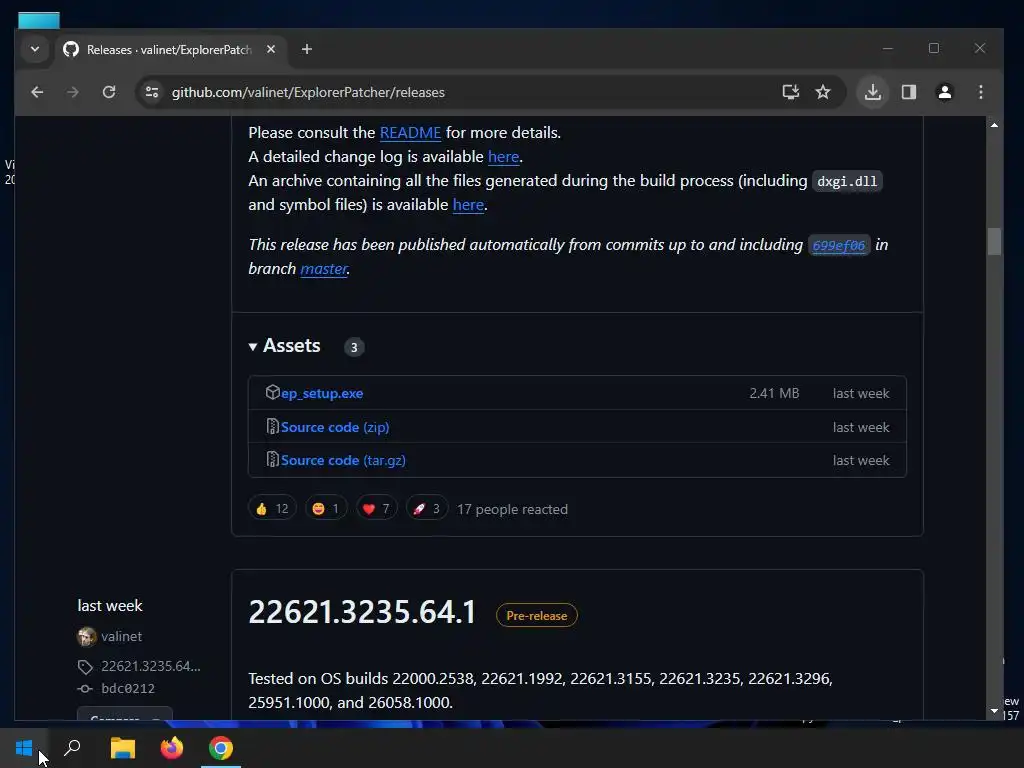Open the build archive here link
This screenshot has height=768, width=1024.
click(x=468, y=204)
